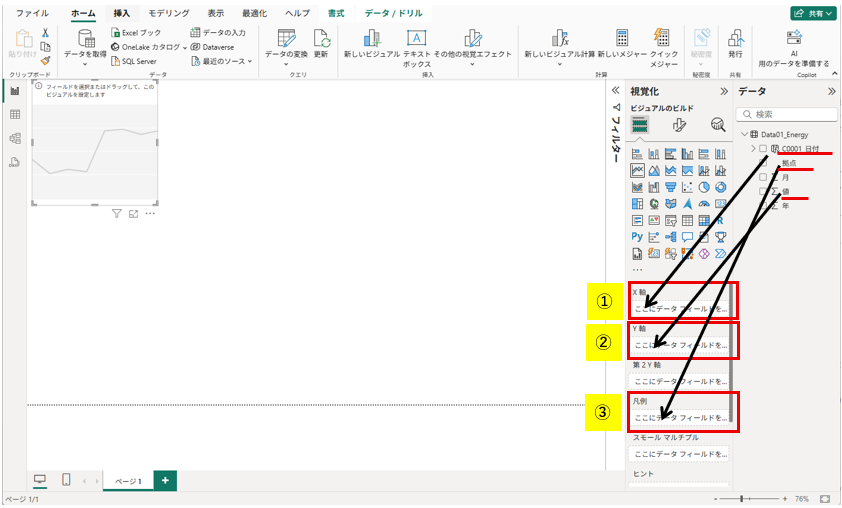Viewport: 842px width, 508px height.
Task: Click the Excel ブック button
Action: pyautogui.click(x=136, y=33)
